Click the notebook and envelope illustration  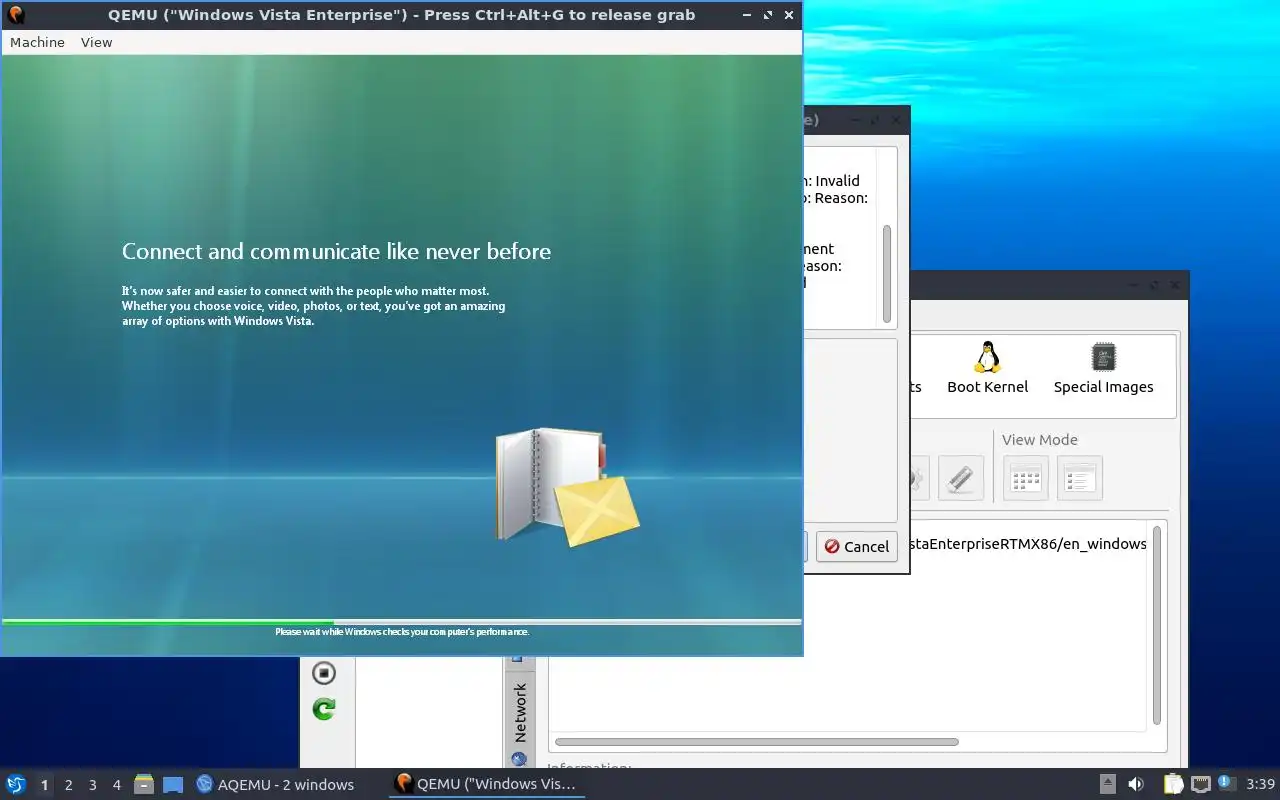(x=567, y=487)
